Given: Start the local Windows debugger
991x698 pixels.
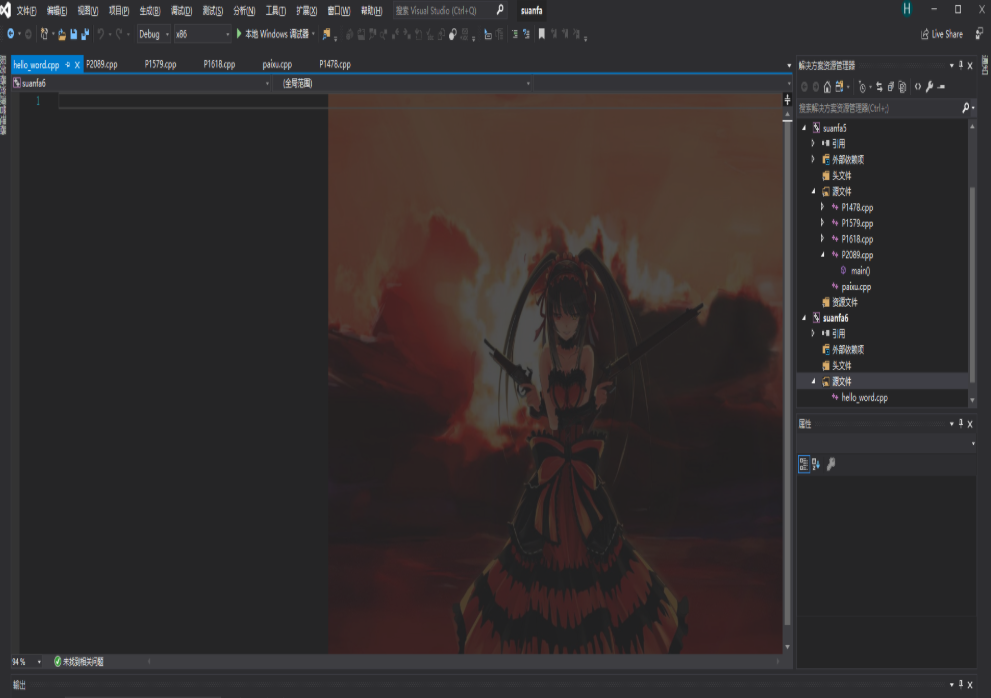Looking at the screenshot, I should (x=274, y=34).
